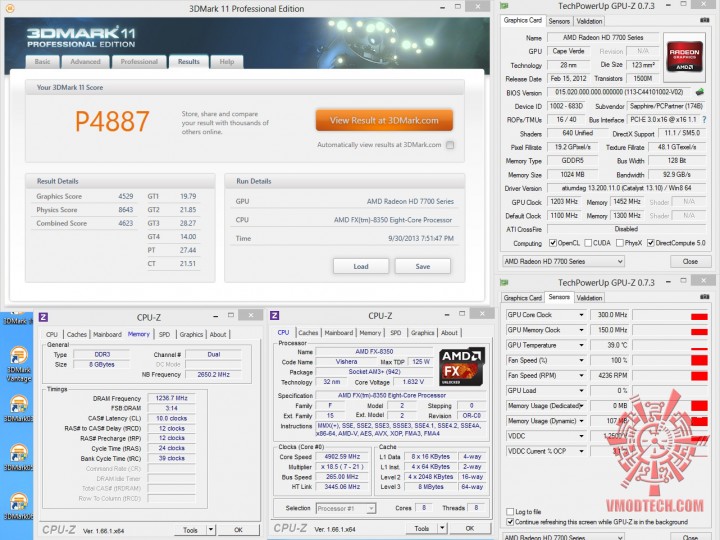Expand the GPU Load sensor dropdown
Viewport: 720px width, 540px height.
(581, 391)
